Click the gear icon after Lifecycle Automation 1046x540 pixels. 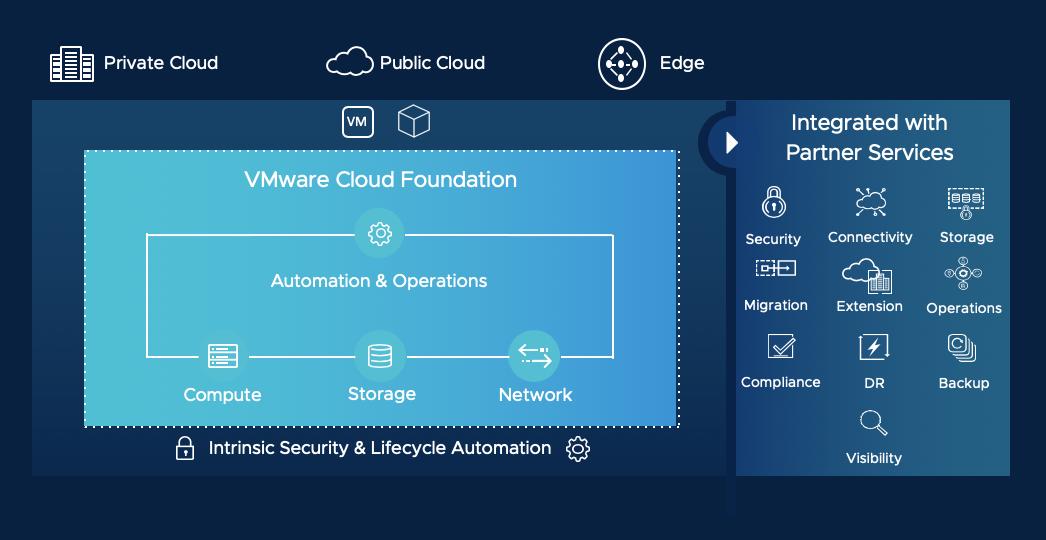coord(578,449)
